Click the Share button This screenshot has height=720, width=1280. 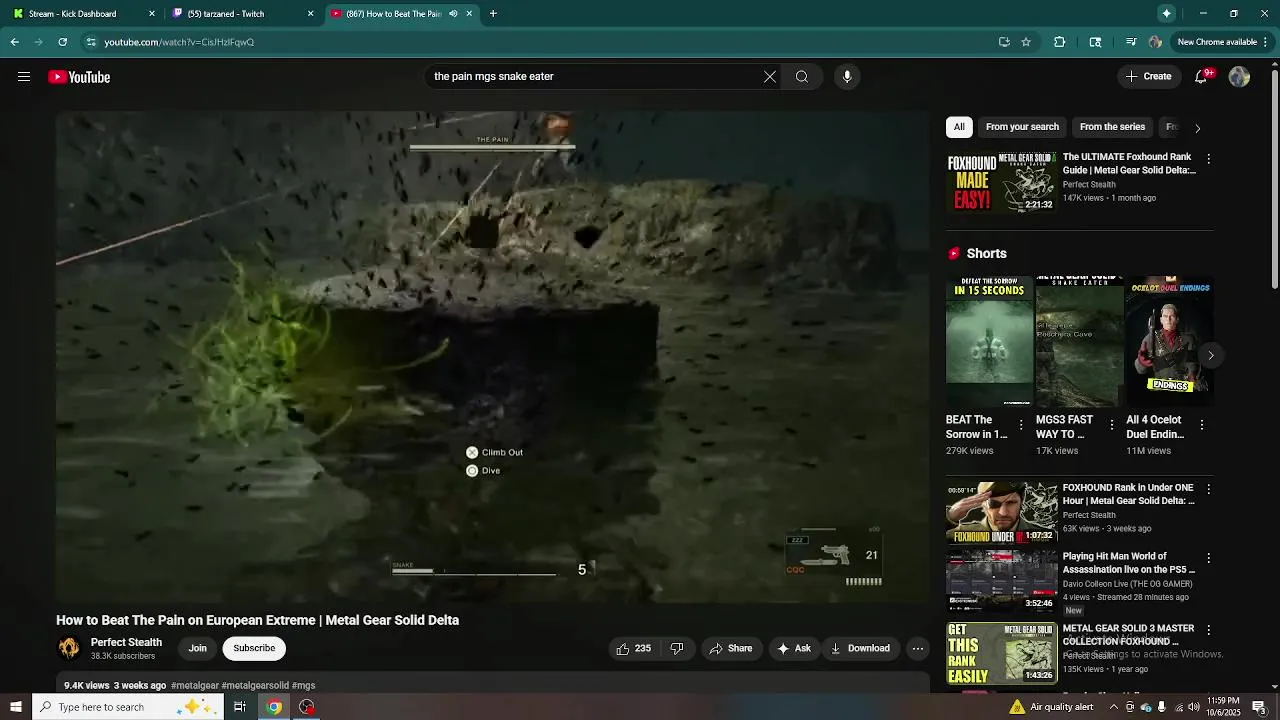[731, 649]
